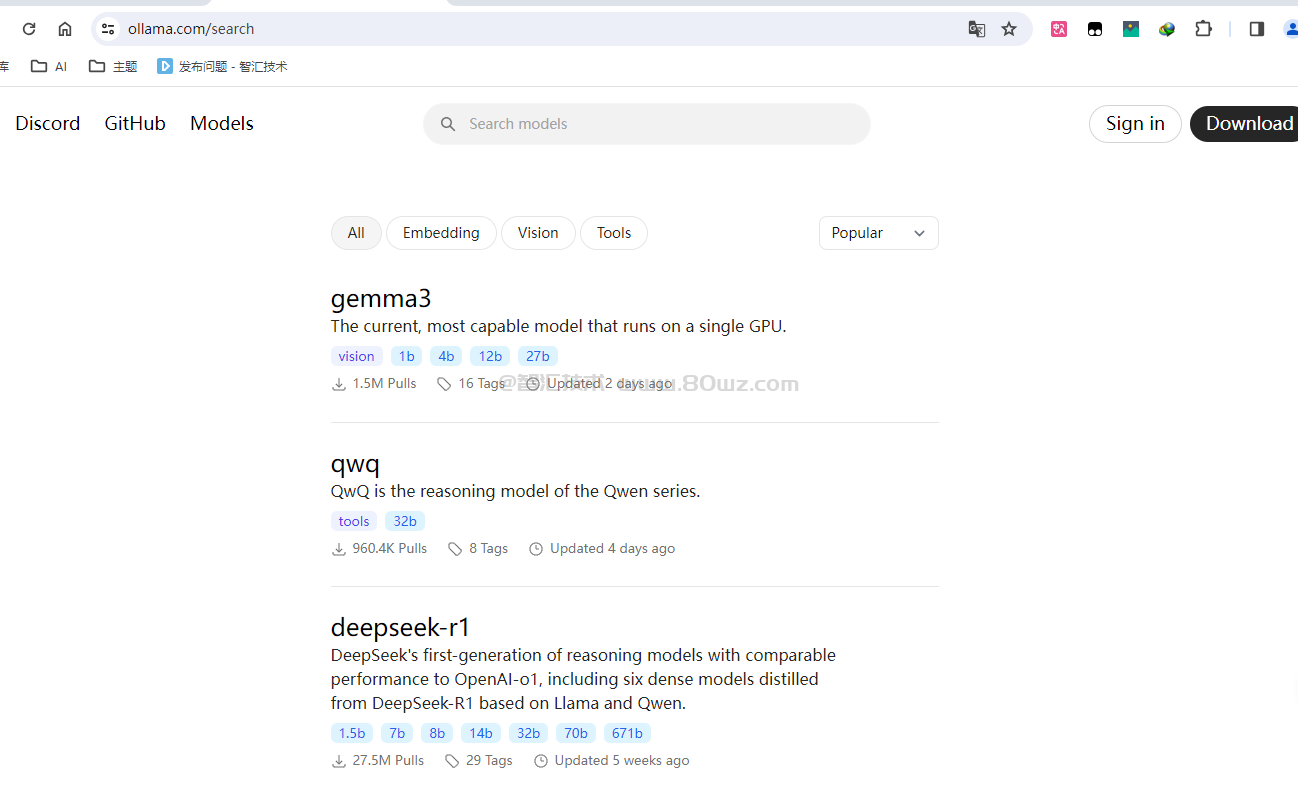1298x799 pixels.
Task: Select the All filter
Action: click(356, 233)
